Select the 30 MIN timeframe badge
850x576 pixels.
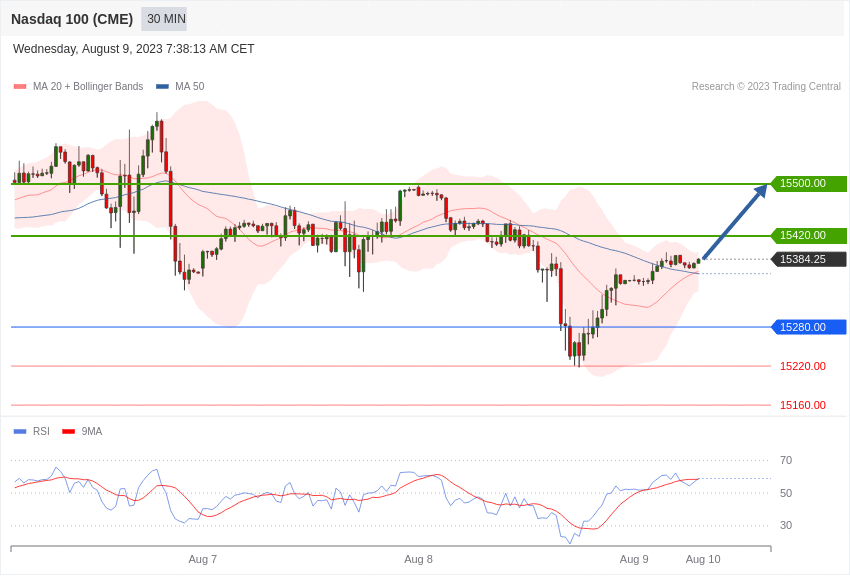(x=164, y=19)
